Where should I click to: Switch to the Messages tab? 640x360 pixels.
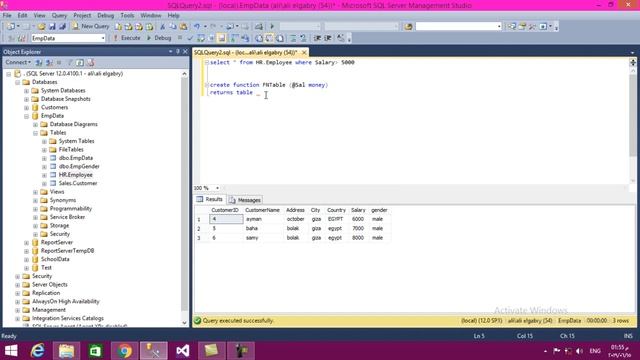click(x=245, y=200)
